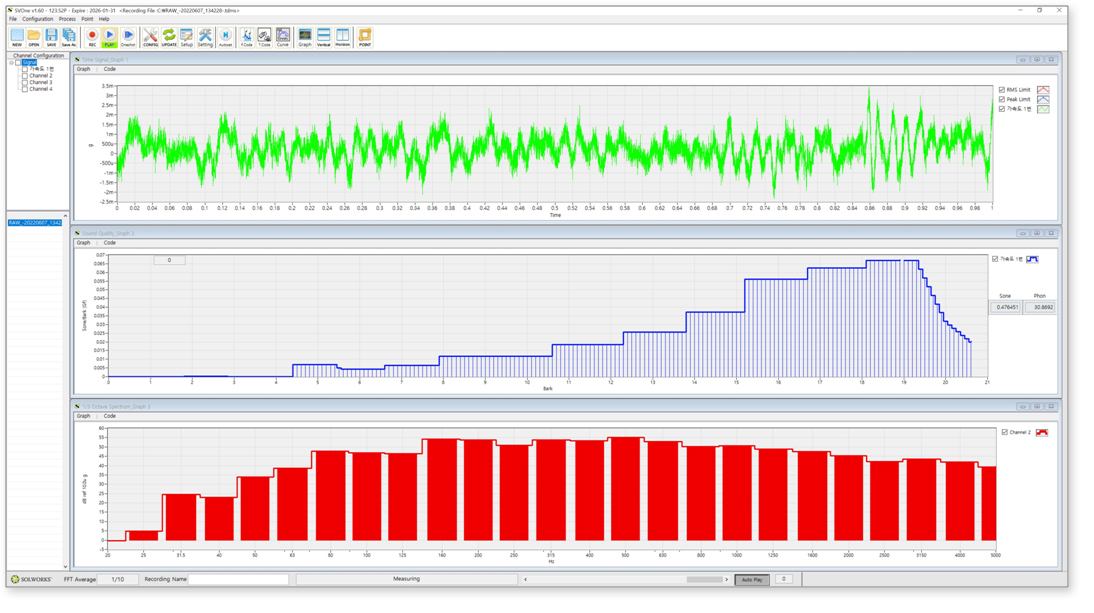
Task: Click the Save As toolbar icon
Action: pos(69,37)
